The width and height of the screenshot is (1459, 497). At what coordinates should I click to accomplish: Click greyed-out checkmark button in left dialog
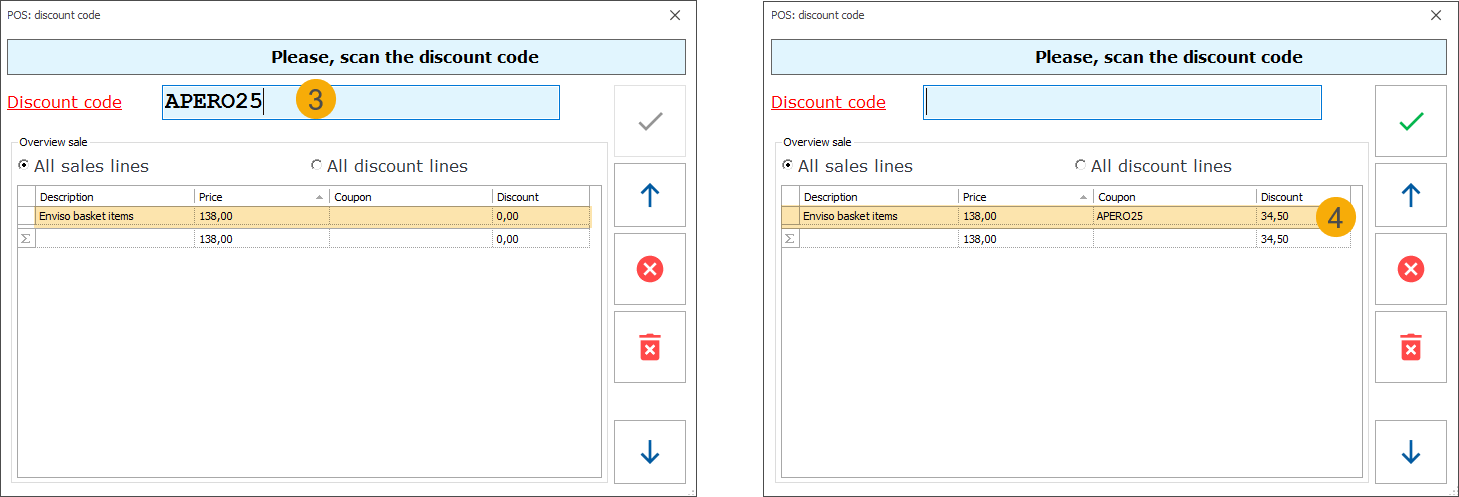point(649,121)
